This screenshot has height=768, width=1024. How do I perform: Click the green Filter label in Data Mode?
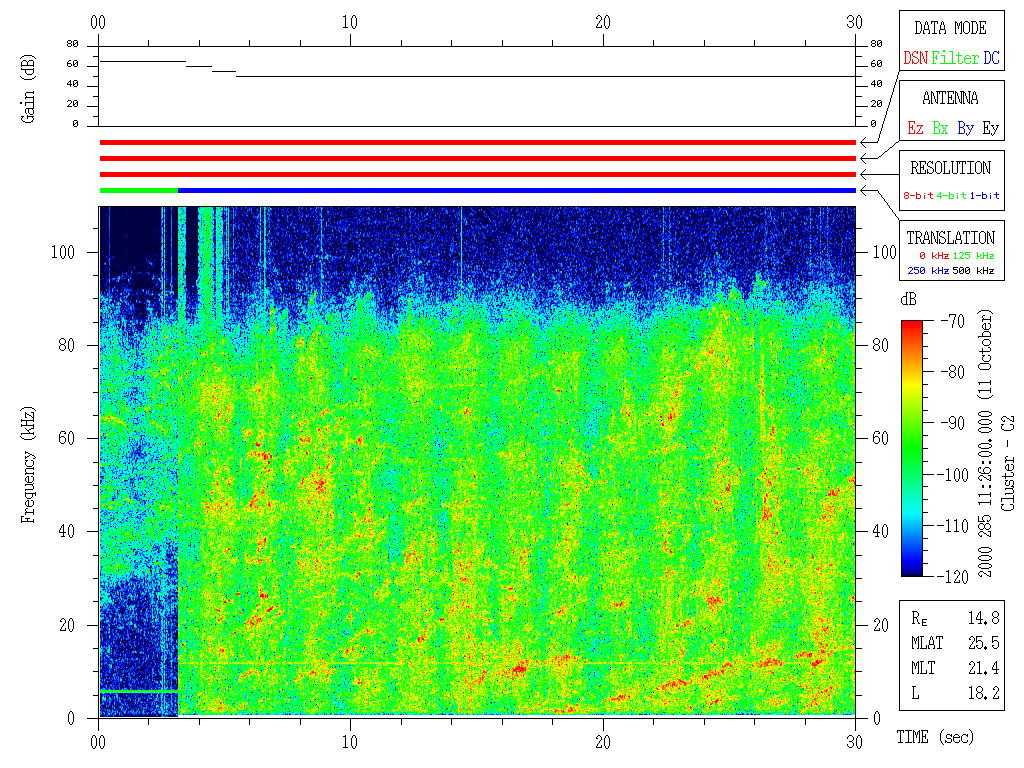click(x=955, y=59)
